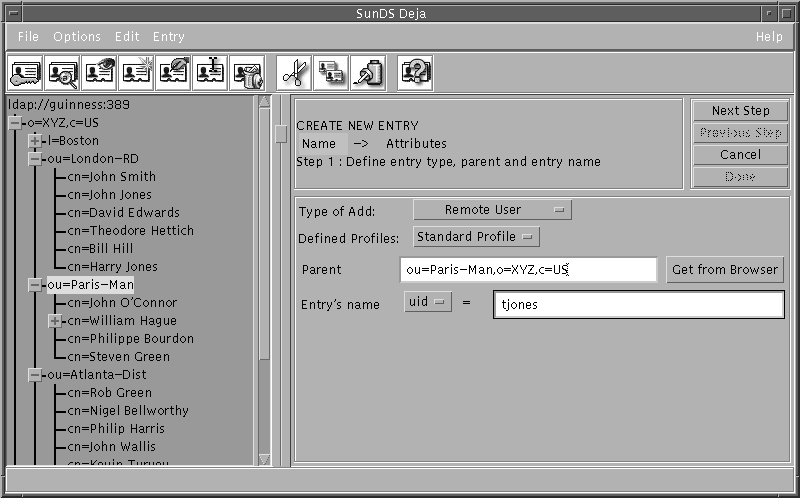The height and width of the screenshot is (498, 800).
Task: Click the scissors cut icon
Action: point(294,73)
